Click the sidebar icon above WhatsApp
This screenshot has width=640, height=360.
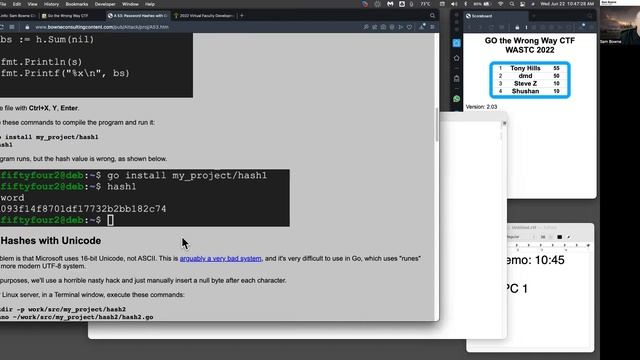tap(456, 78)
